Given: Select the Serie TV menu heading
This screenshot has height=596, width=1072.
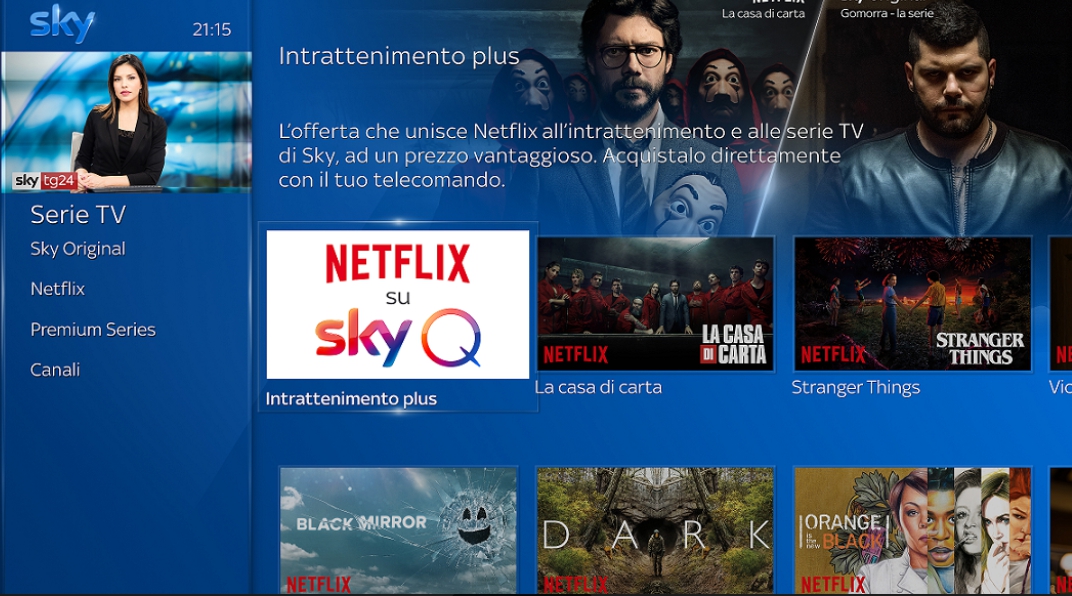Looking at the screenshot, I should coord(78,215).
